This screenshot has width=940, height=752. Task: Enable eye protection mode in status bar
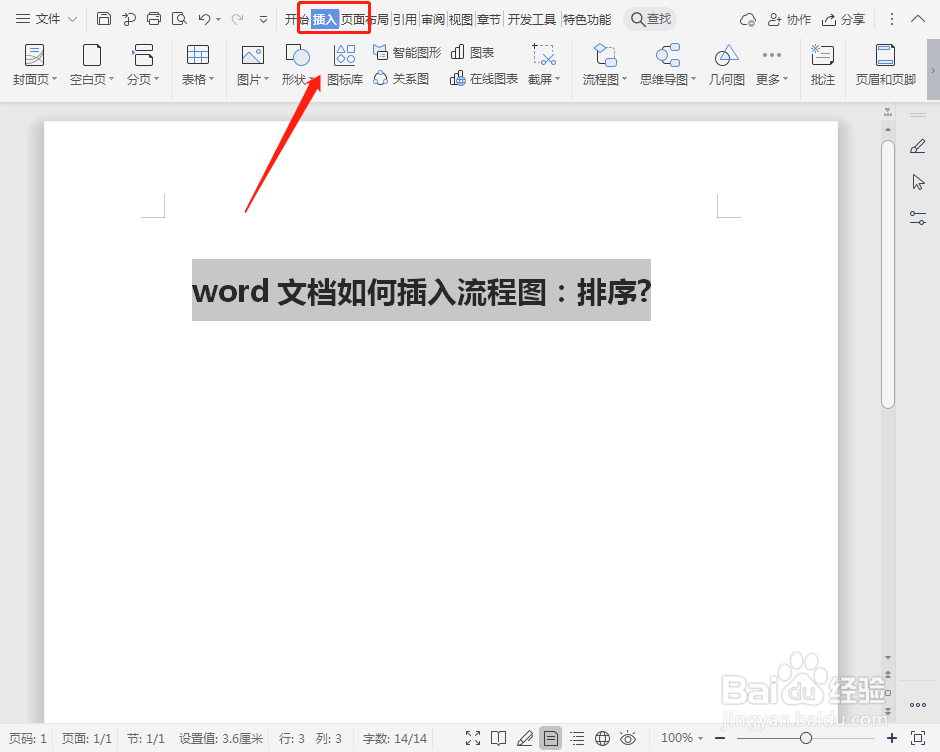coord(627,738)
